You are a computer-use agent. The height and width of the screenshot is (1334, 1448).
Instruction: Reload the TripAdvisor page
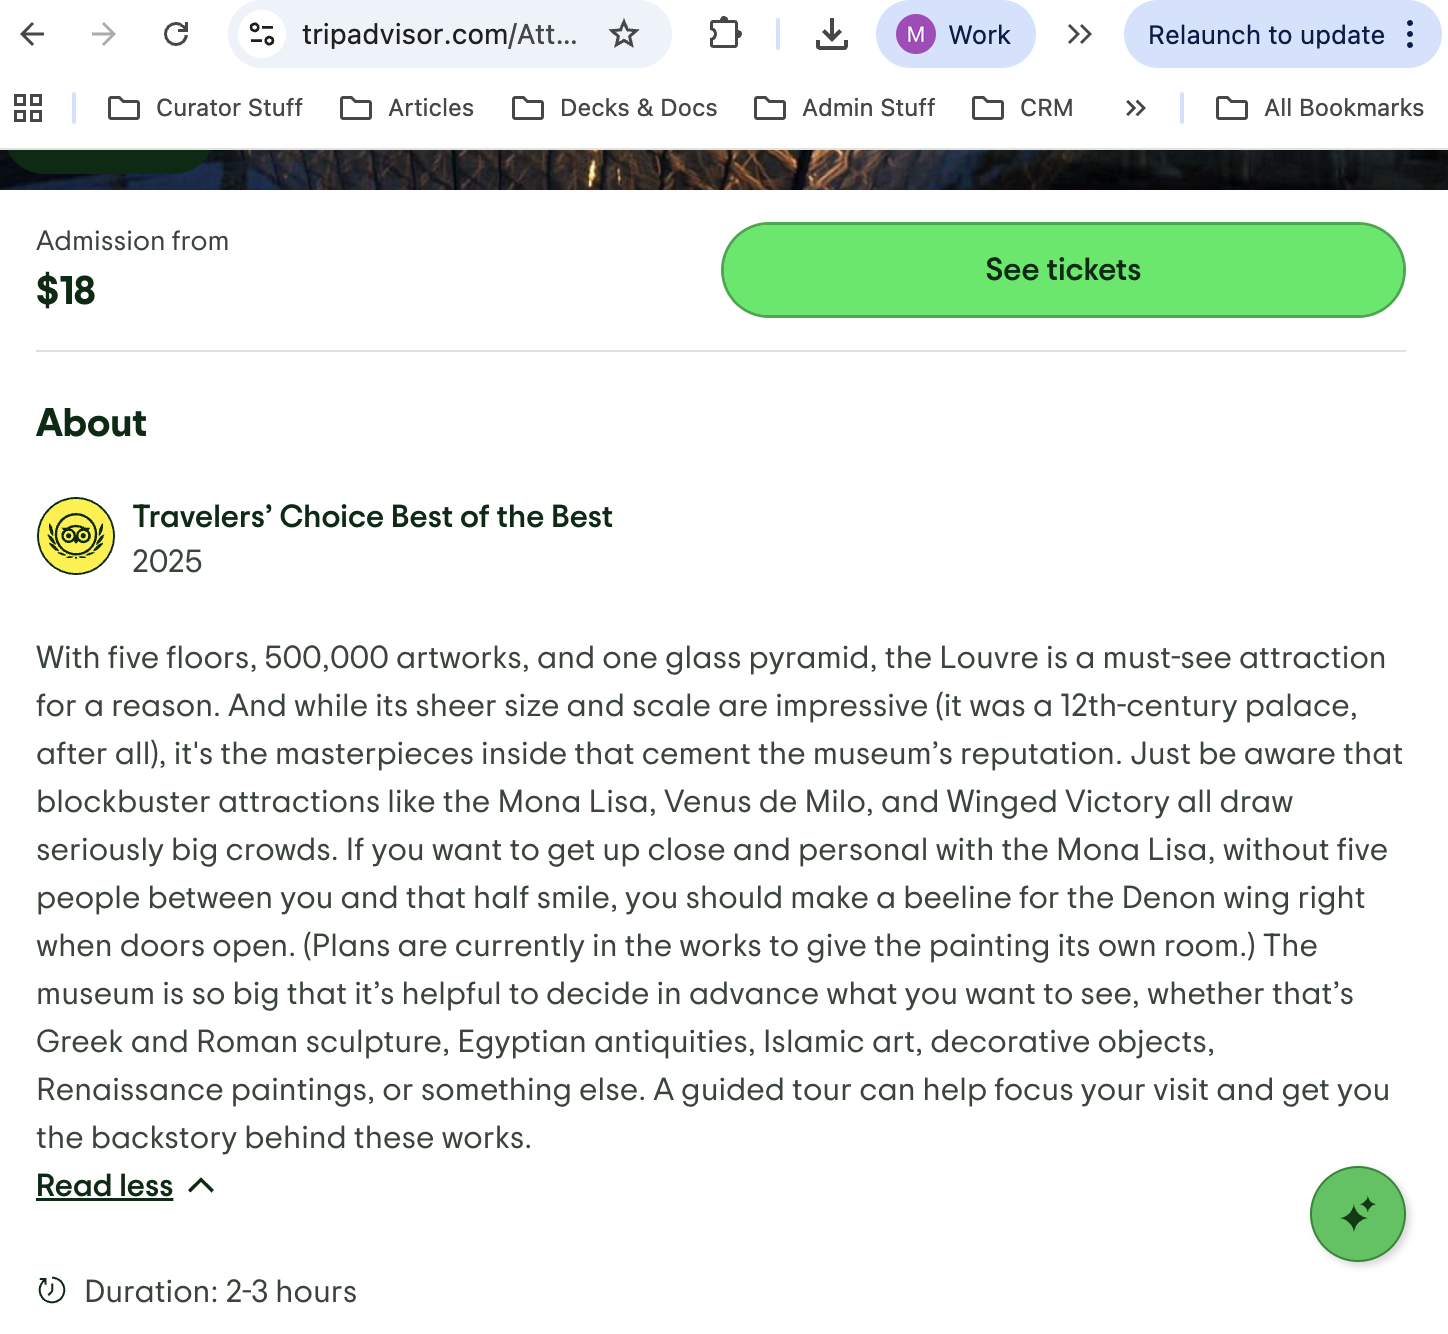[x=176, y=35]
